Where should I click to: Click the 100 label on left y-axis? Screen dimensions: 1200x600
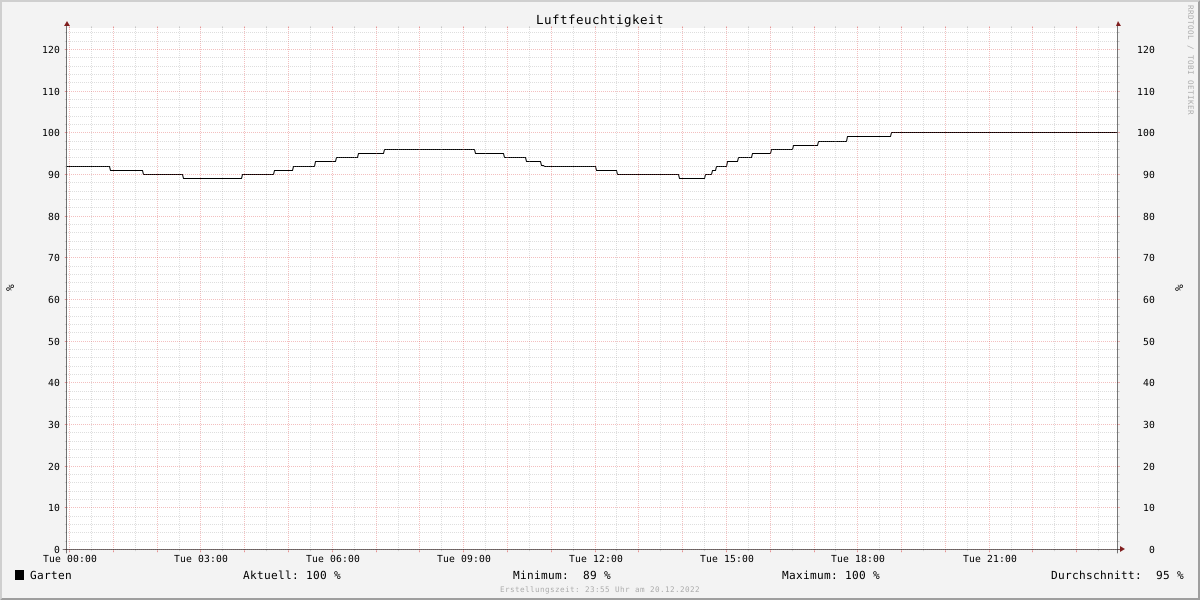(x=51, y=133)
